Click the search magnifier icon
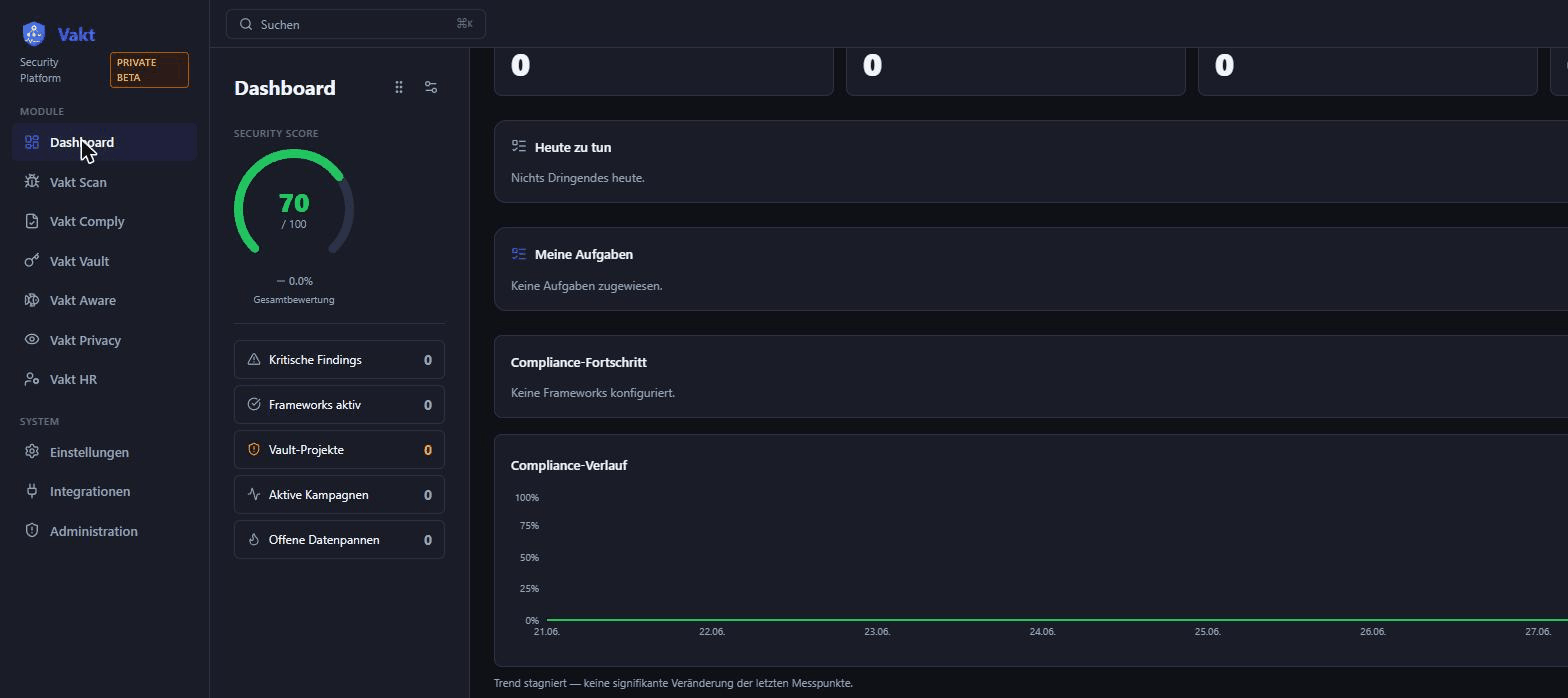This screenshot has width=1568, height=698. pos(246,24)
